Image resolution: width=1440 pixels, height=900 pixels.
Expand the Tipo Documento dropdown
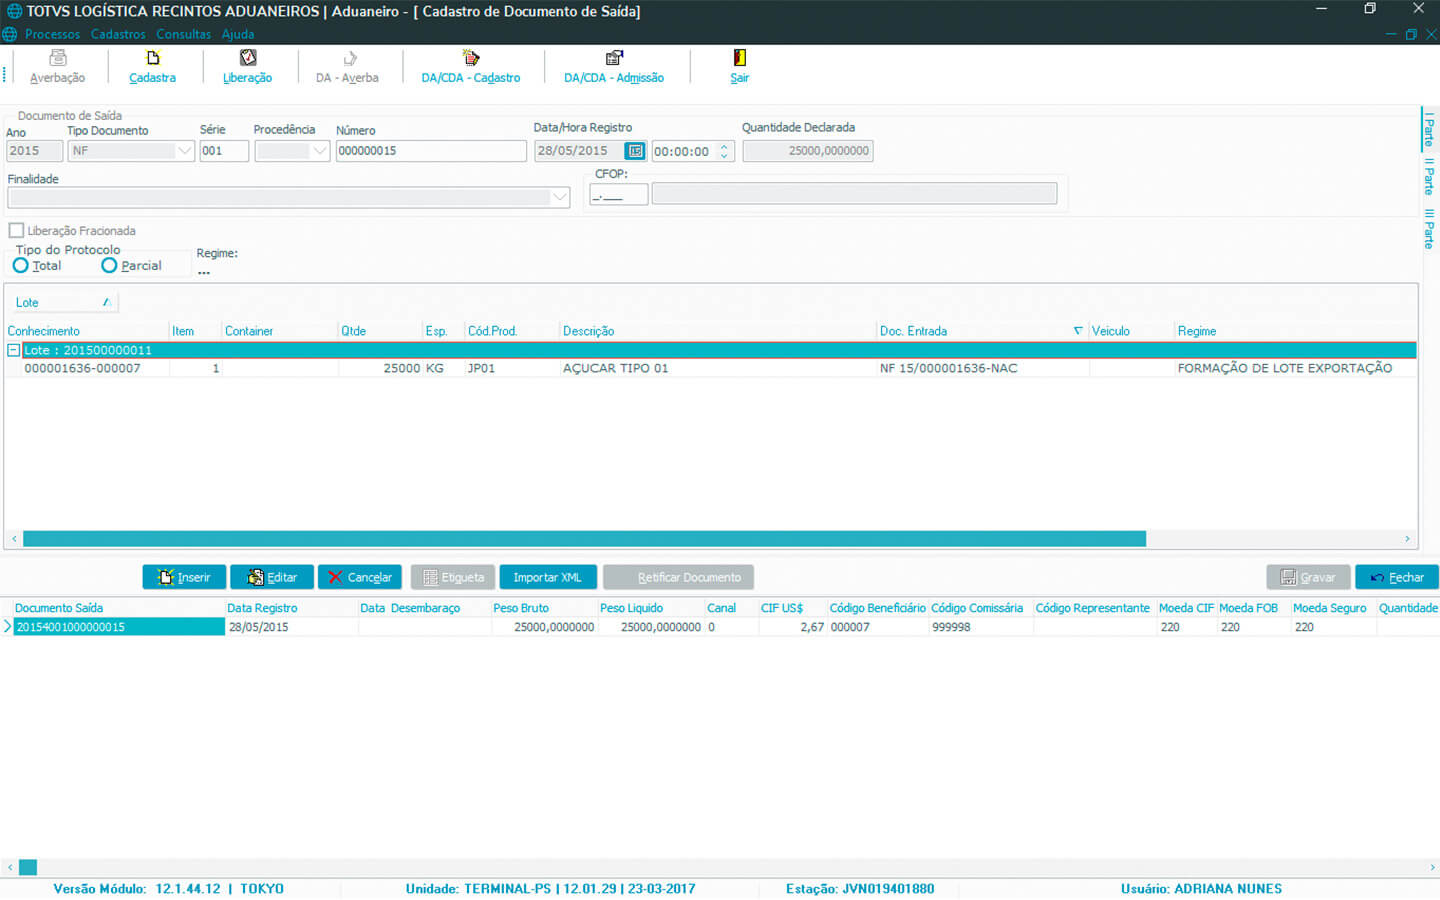184,151
